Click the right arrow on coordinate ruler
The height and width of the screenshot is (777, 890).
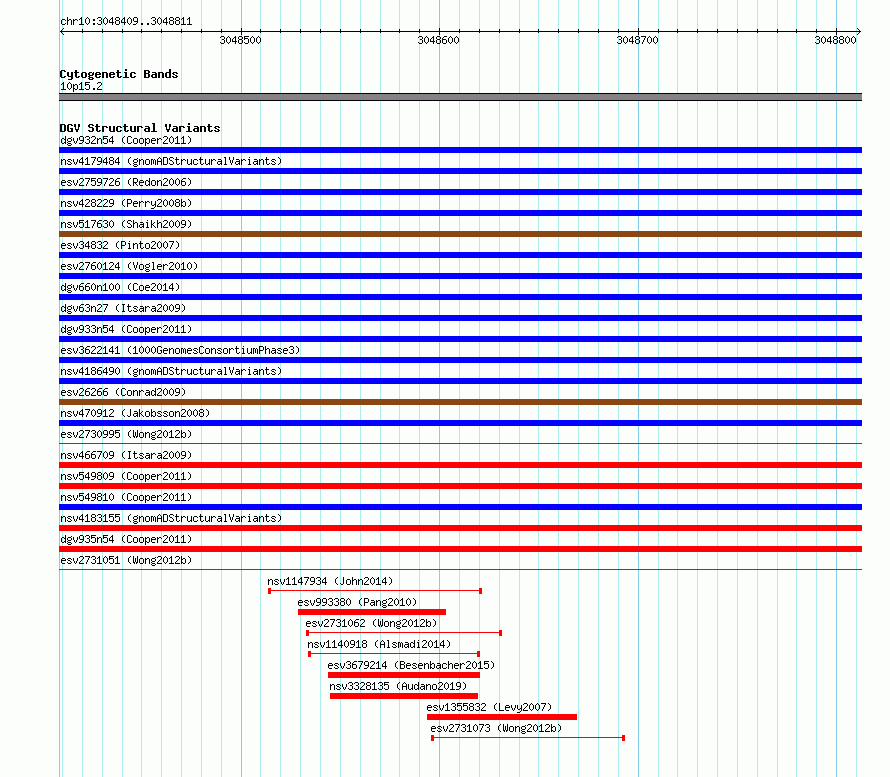859,32
